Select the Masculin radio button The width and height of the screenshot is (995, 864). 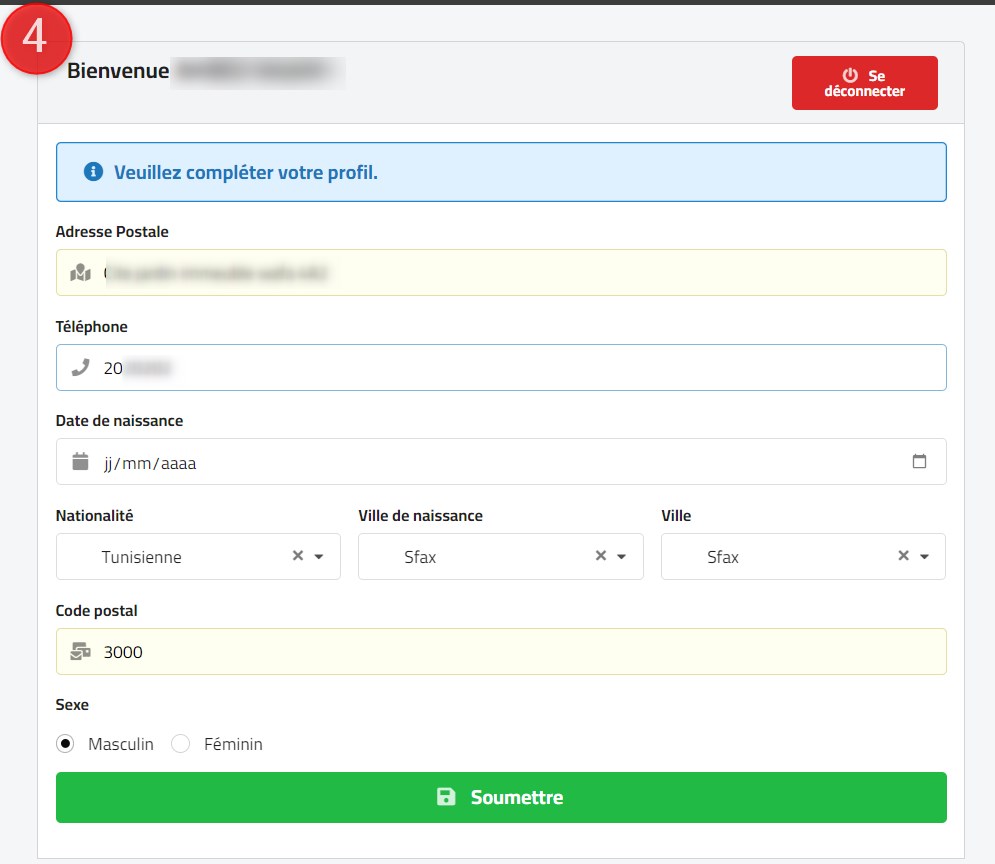pyautogui.click(x=66, y=744)
